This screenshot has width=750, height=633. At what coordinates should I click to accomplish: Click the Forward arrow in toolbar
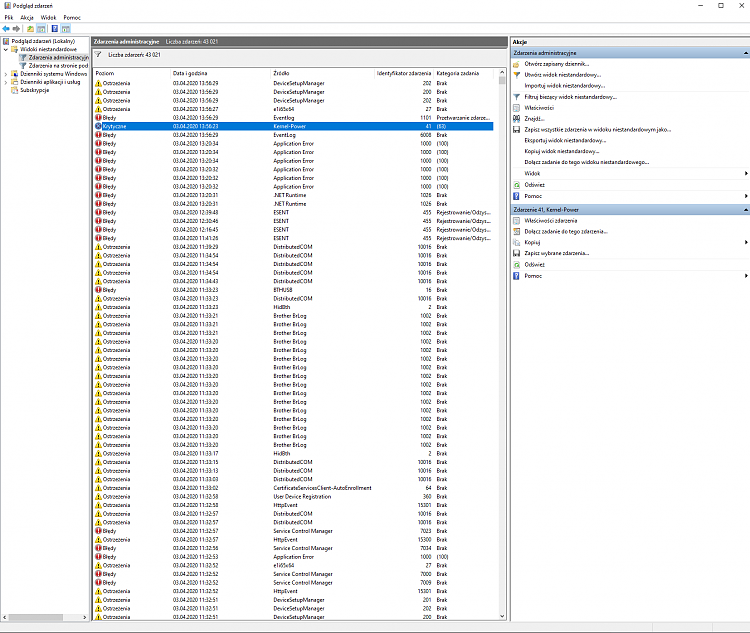tap(16, 29)
